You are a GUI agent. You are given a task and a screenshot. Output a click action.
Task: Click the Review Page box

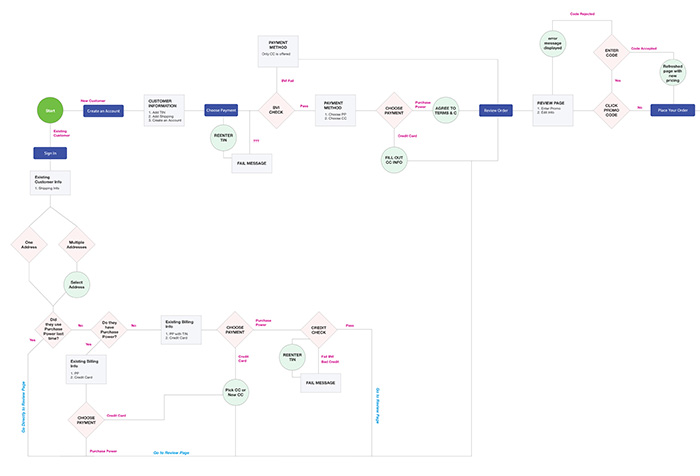(x=553, y=110)
